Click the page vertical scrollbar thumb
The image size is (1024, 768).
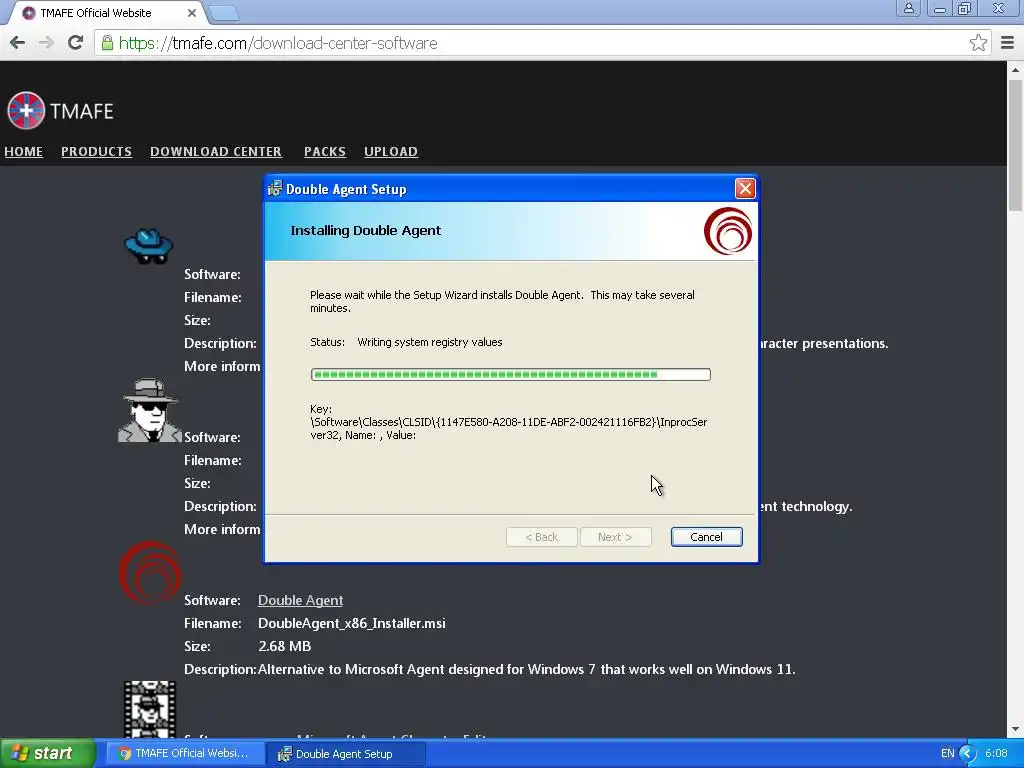tap(1015, 144)
